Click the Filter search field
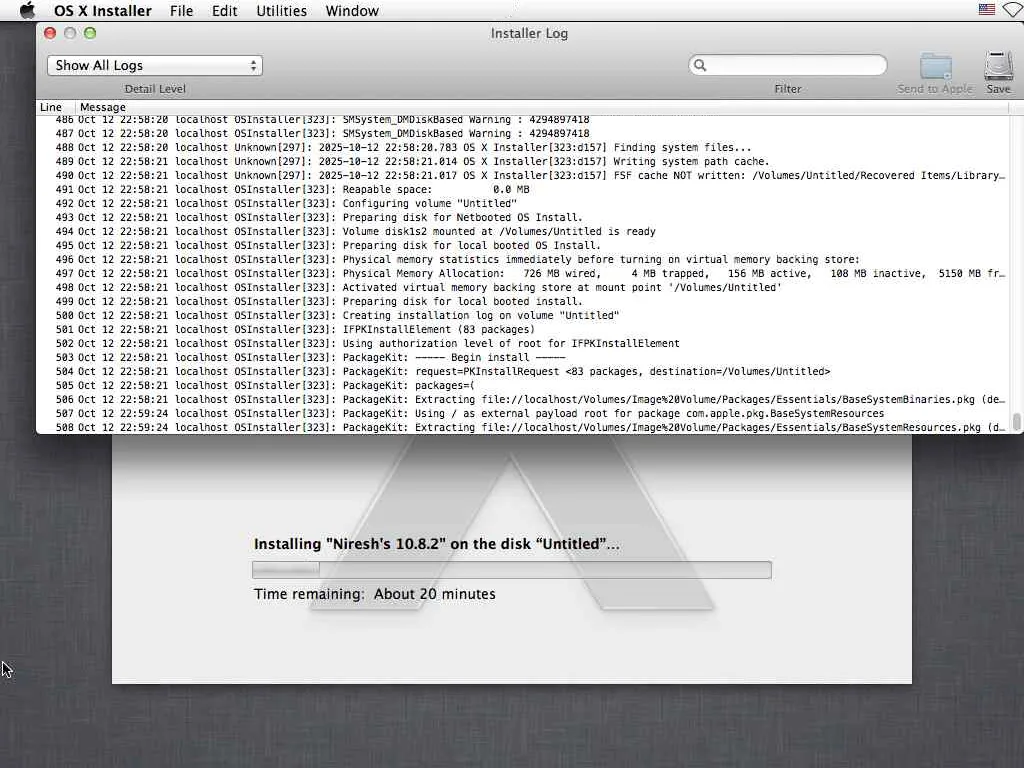1024x768 pixels. 788,65
